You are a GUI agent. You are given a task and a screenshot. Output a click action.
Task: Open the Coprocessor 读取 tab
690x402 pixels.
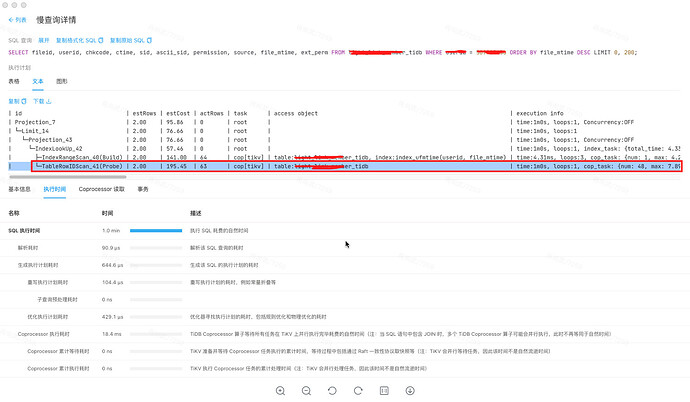point(101,188)
